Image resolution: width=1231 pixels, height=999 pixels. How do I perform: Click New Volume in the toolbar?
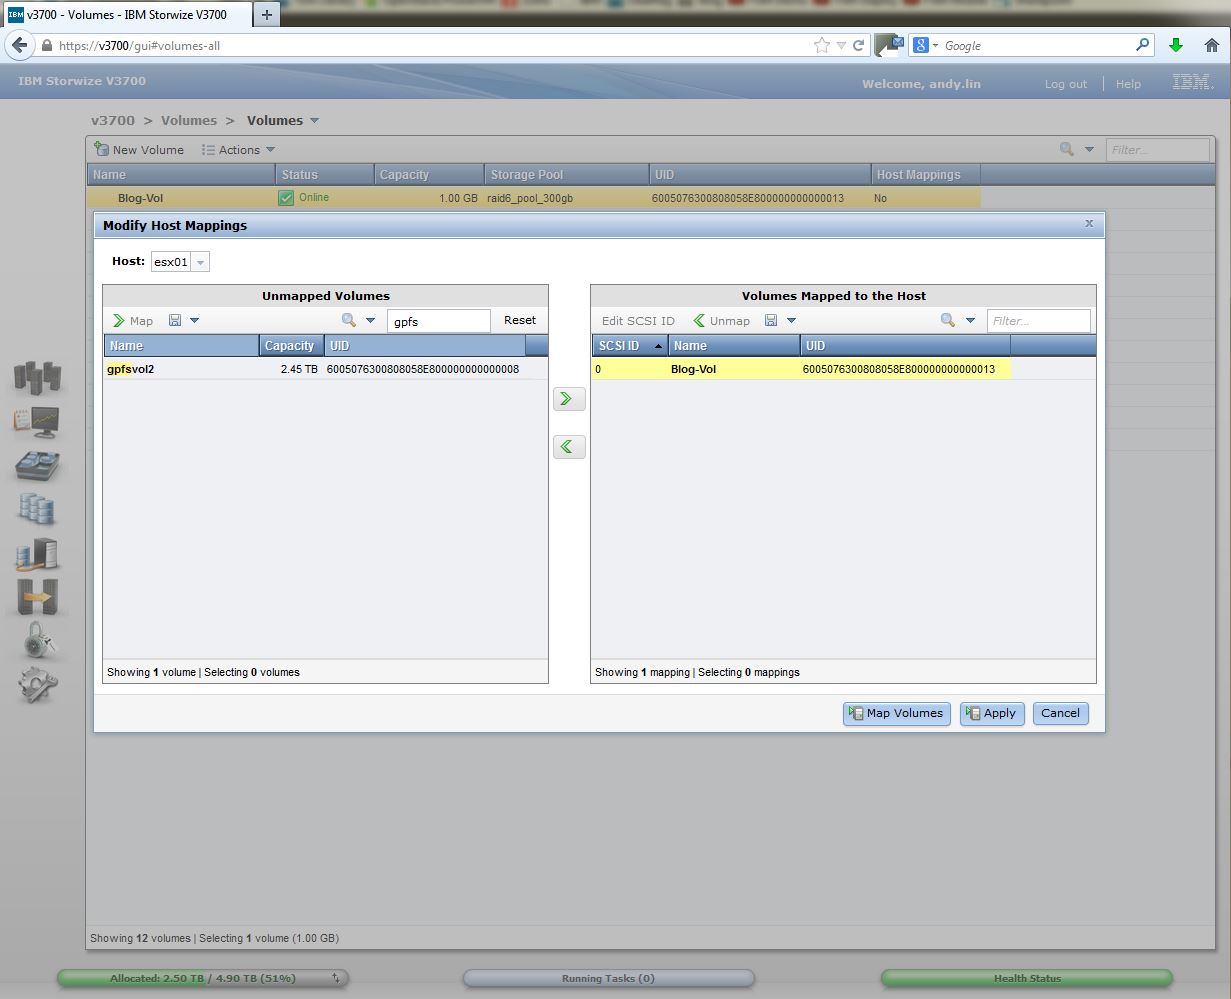139,150
